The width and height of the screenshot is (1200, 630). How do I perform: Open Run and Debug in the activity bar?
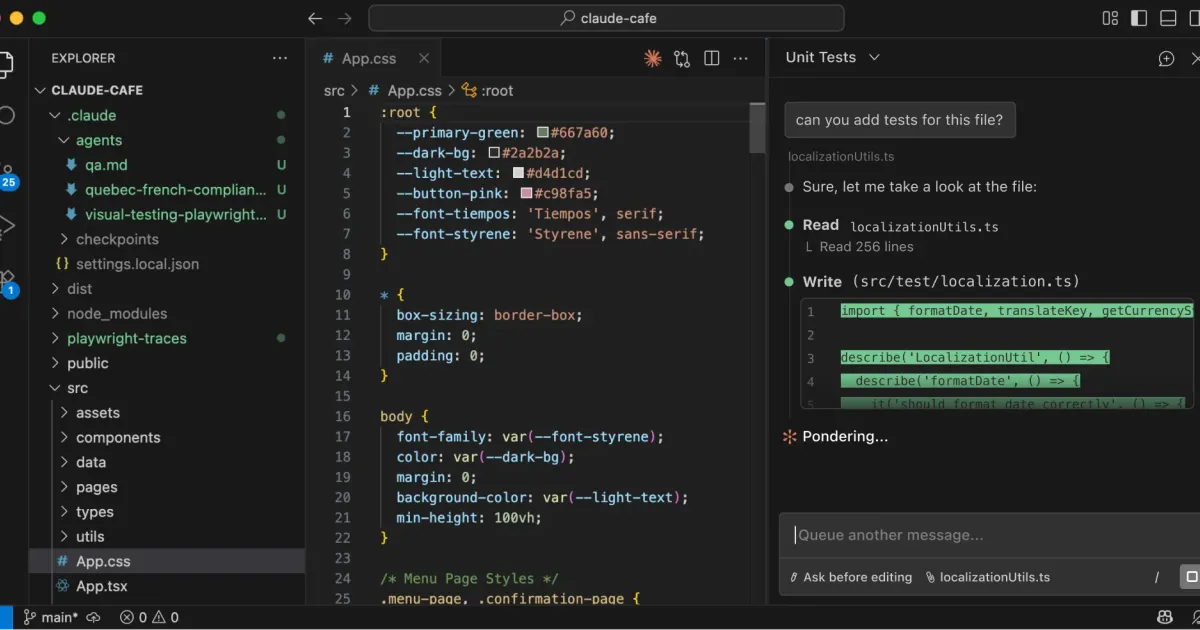coord(6,226)
